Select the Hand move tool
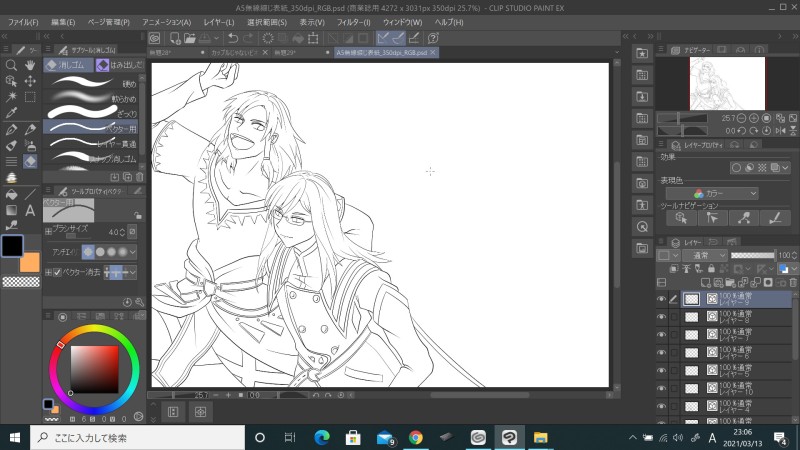The width and height of the screenshot is (800, 450). coord(30,65)
